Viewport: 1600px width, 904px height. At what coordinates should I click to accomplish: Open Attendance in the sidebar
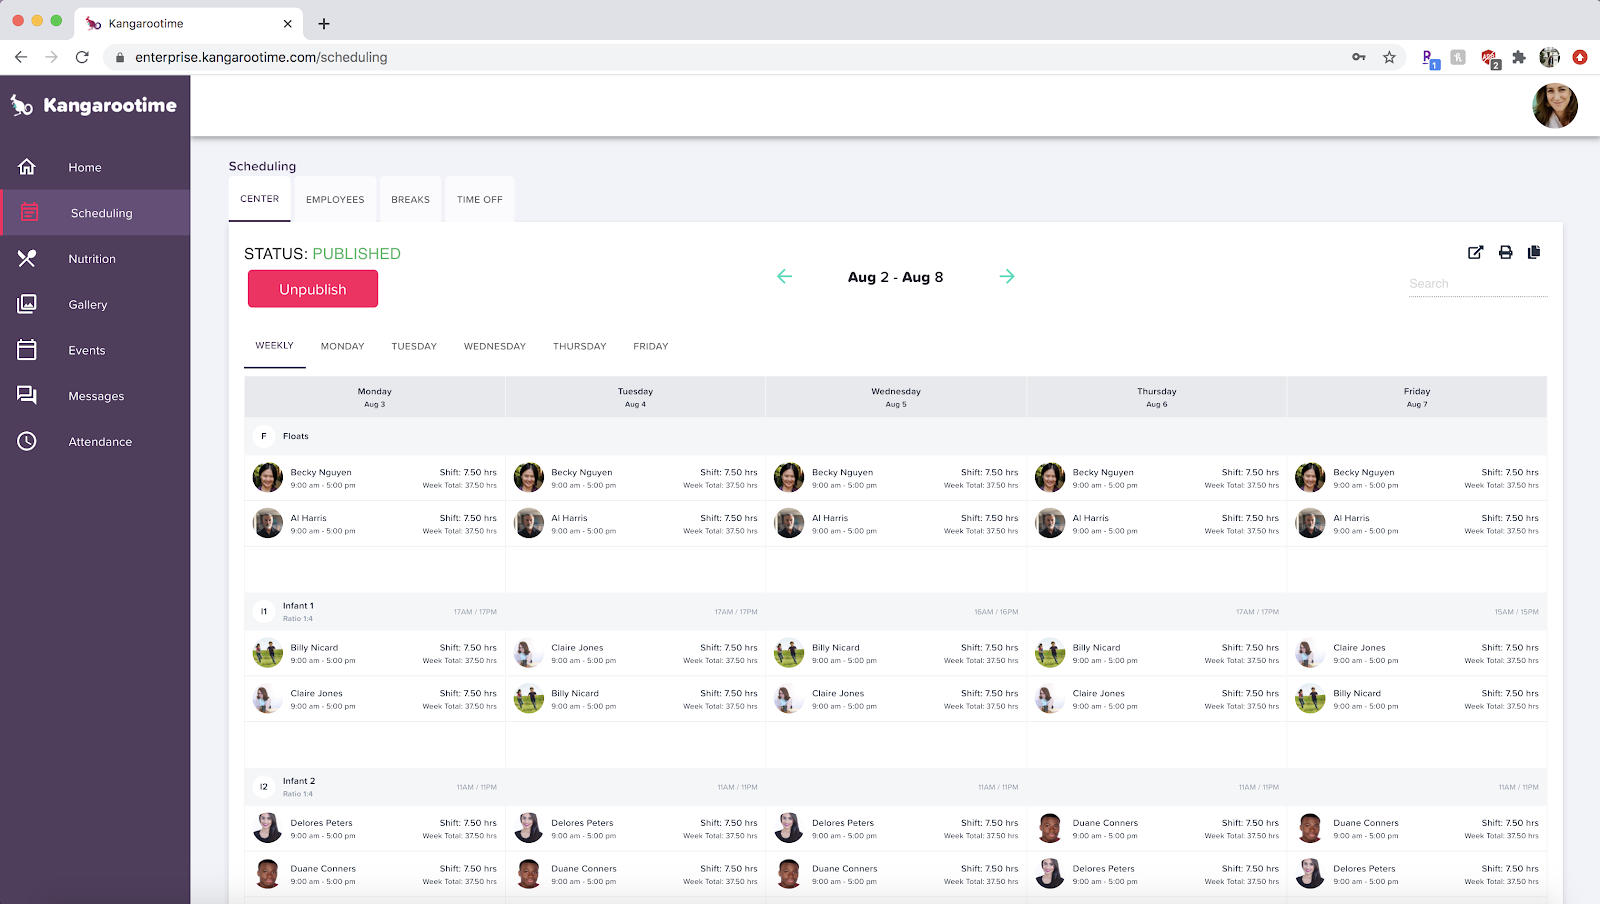(100, 442)
